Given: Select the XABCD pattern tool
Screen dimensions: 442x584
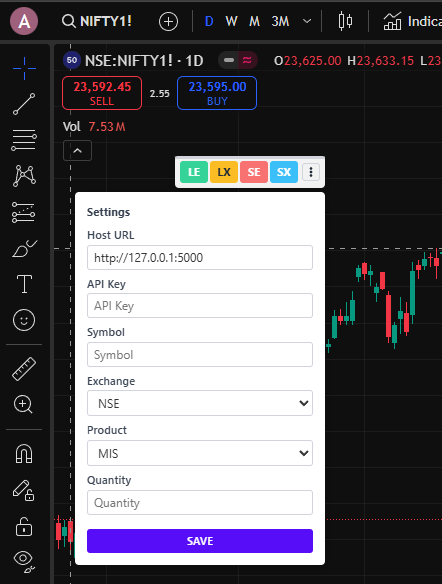Looking at the screenshot, I should [x=24, y=176].
